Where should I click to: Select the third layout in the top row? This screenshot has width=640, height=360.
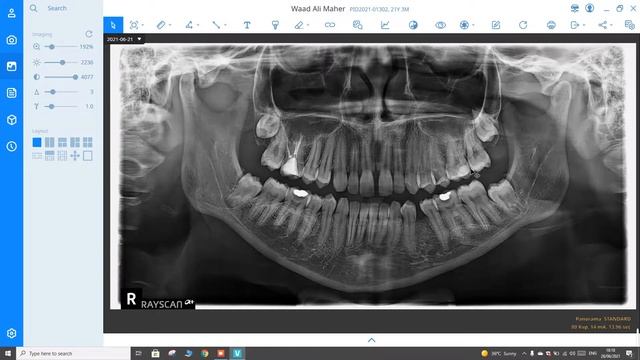coord(62,142)
